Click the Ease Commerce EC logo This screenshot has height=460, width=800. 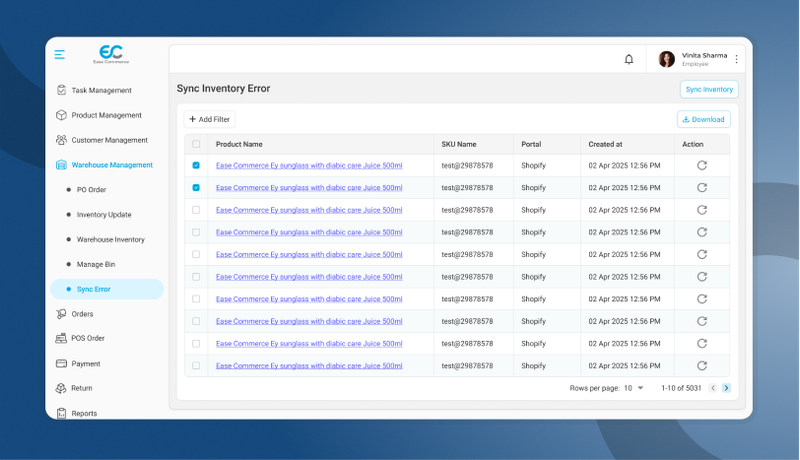[x=111, y=54]
